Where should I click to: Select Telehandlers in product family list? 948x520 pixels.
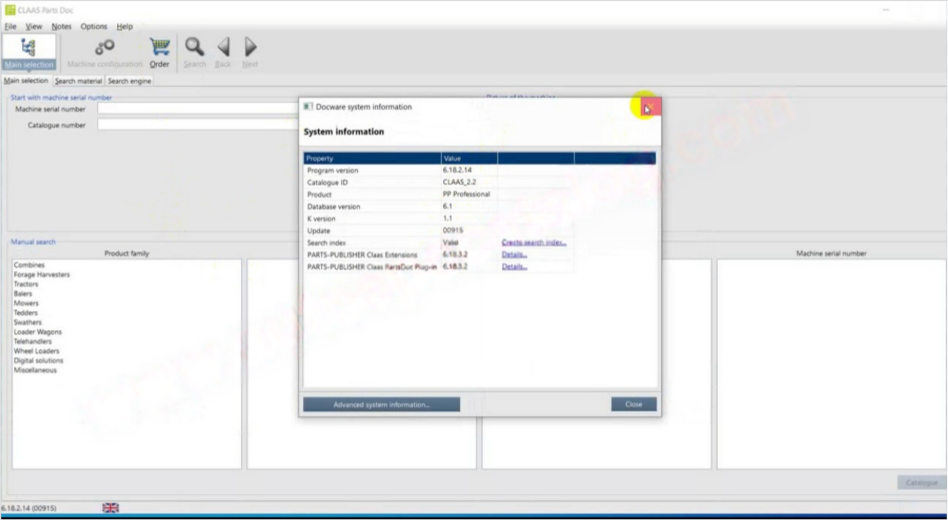point(35,342)
